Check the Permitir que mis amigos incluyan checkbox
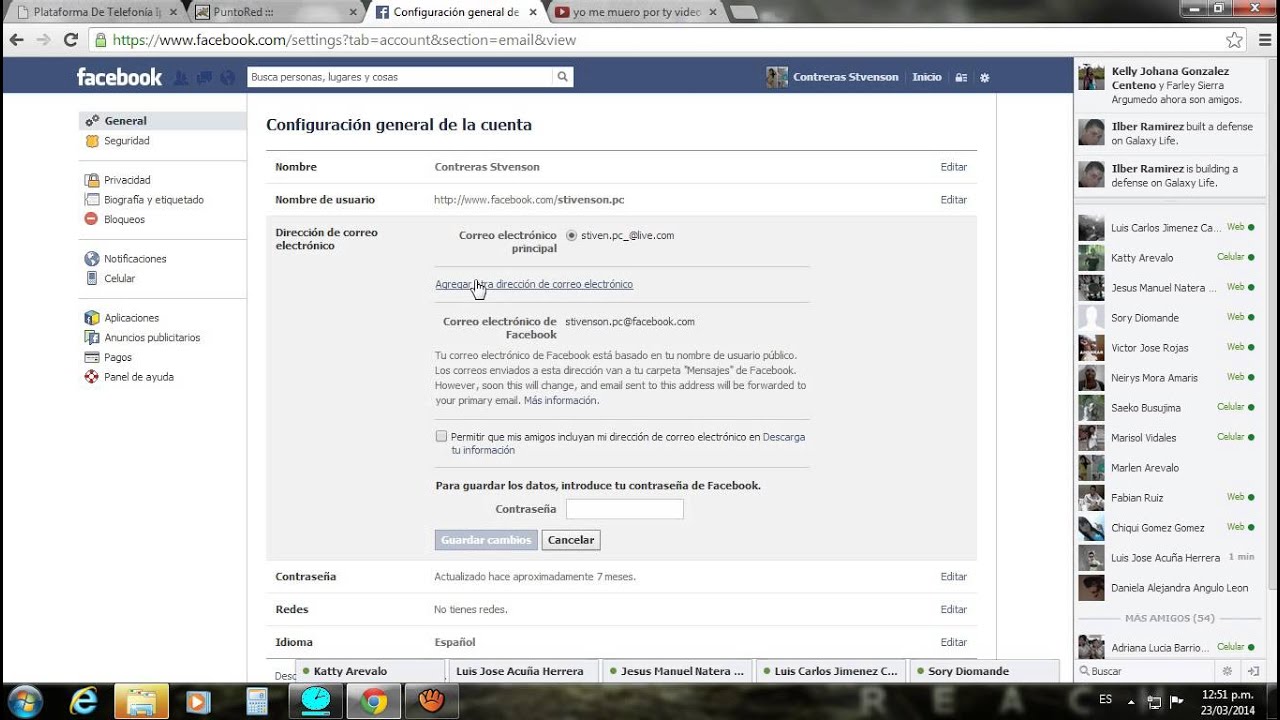This screenshot has height=720, width=1280. 441,436
